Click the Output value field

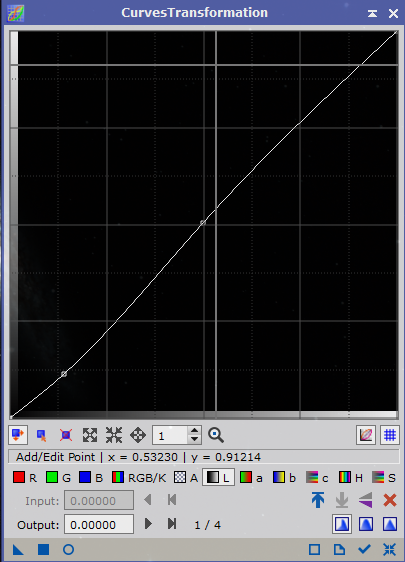tap(99, 525)
